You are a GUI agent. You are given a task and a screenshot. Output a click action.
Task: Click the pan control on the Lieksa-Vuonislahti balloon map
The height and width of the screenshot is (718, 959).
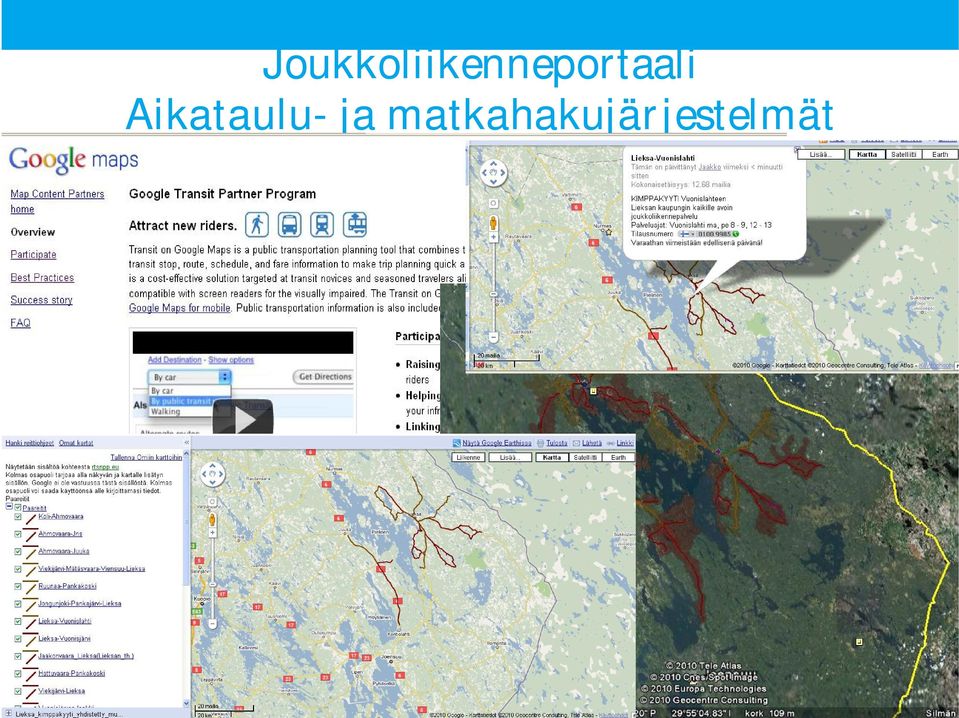pos(494,174)
